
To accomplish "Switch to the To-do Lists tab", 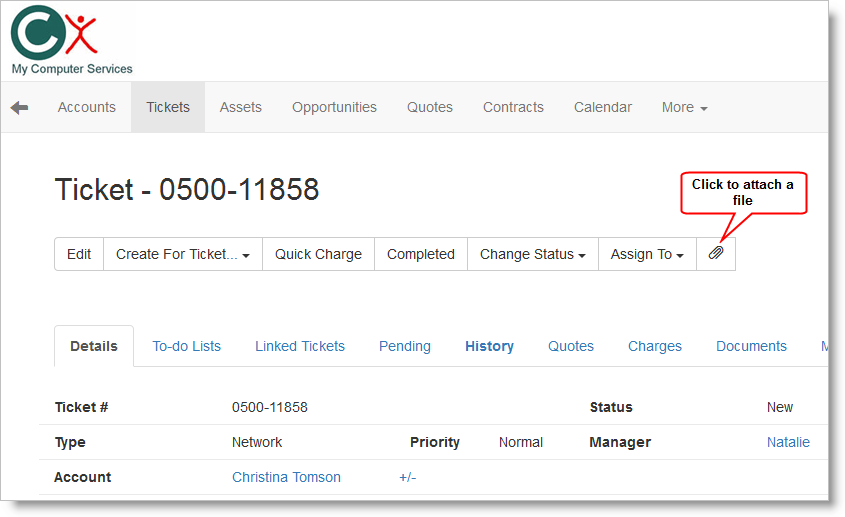I will pyautogui.click(x=187, y=346).
